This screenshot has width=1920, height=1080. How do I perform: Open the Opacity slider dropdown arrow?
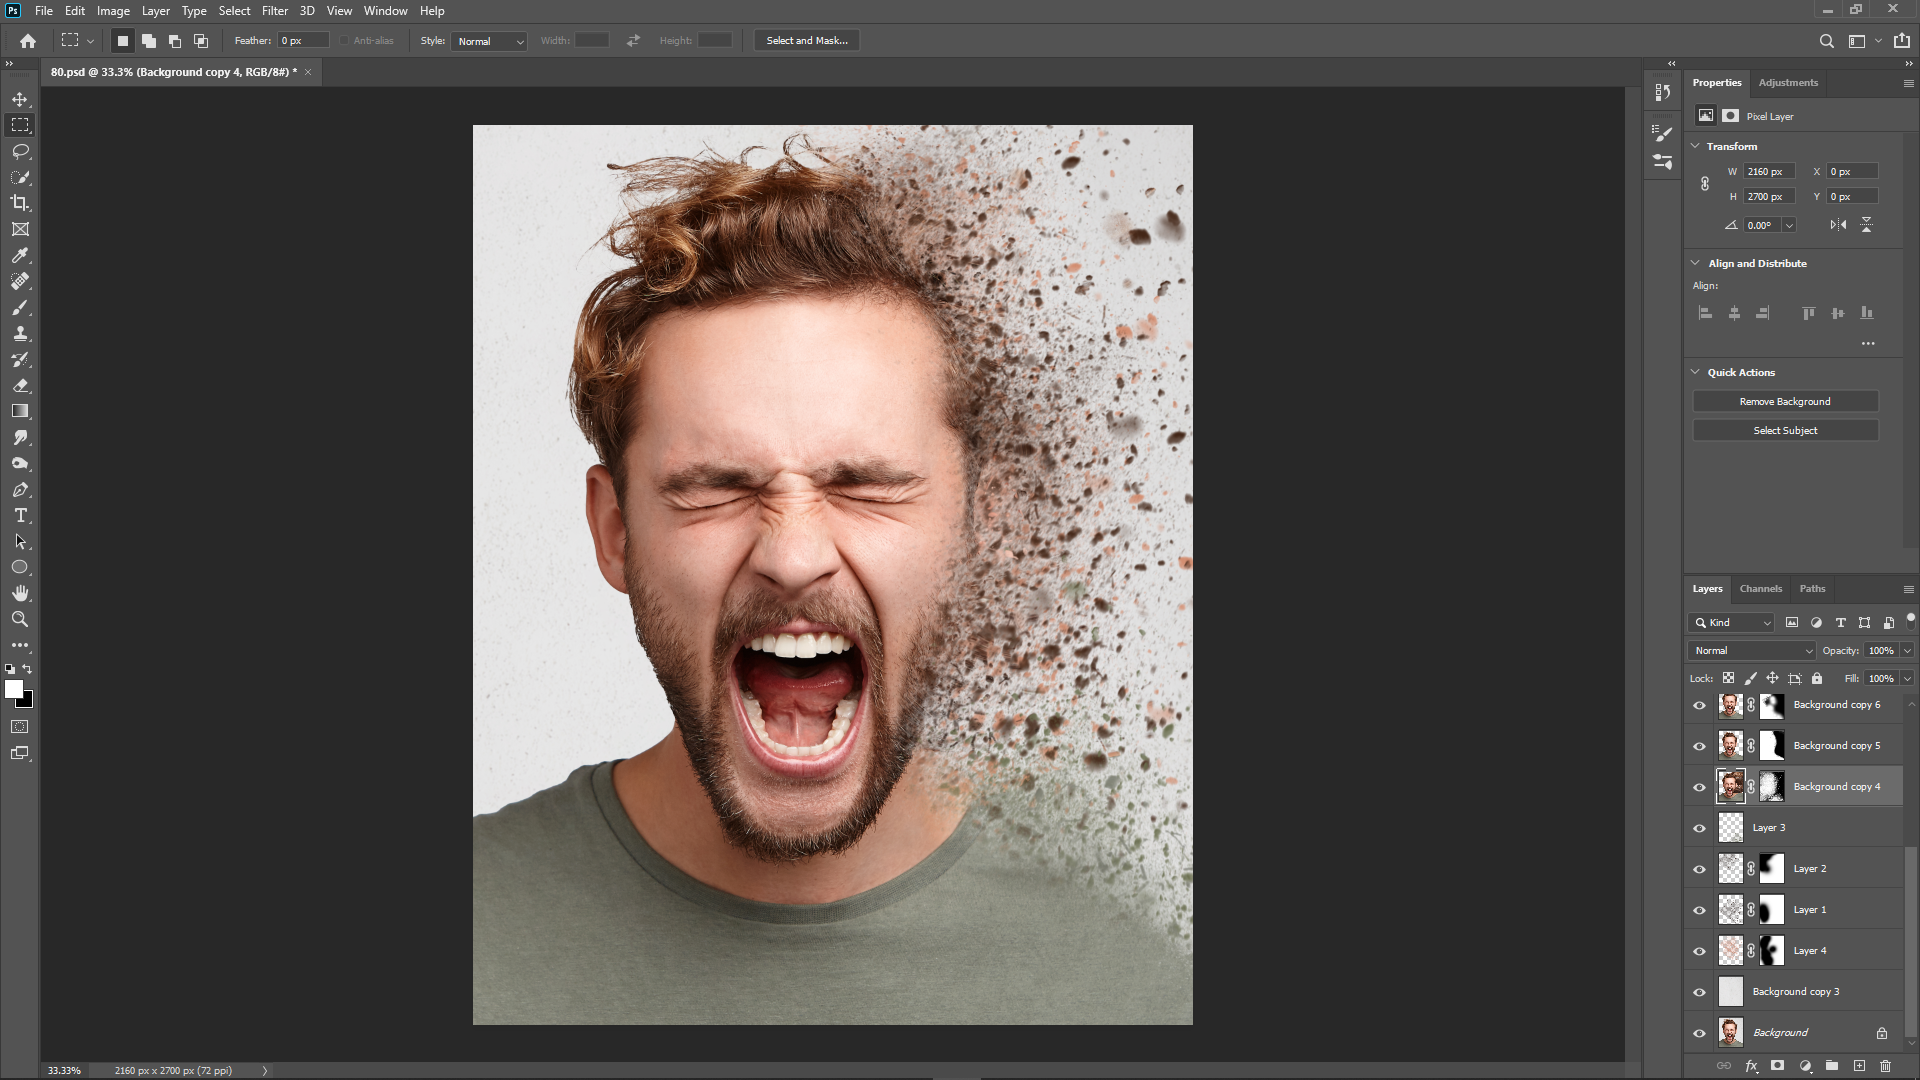(x=1907, y=650)
